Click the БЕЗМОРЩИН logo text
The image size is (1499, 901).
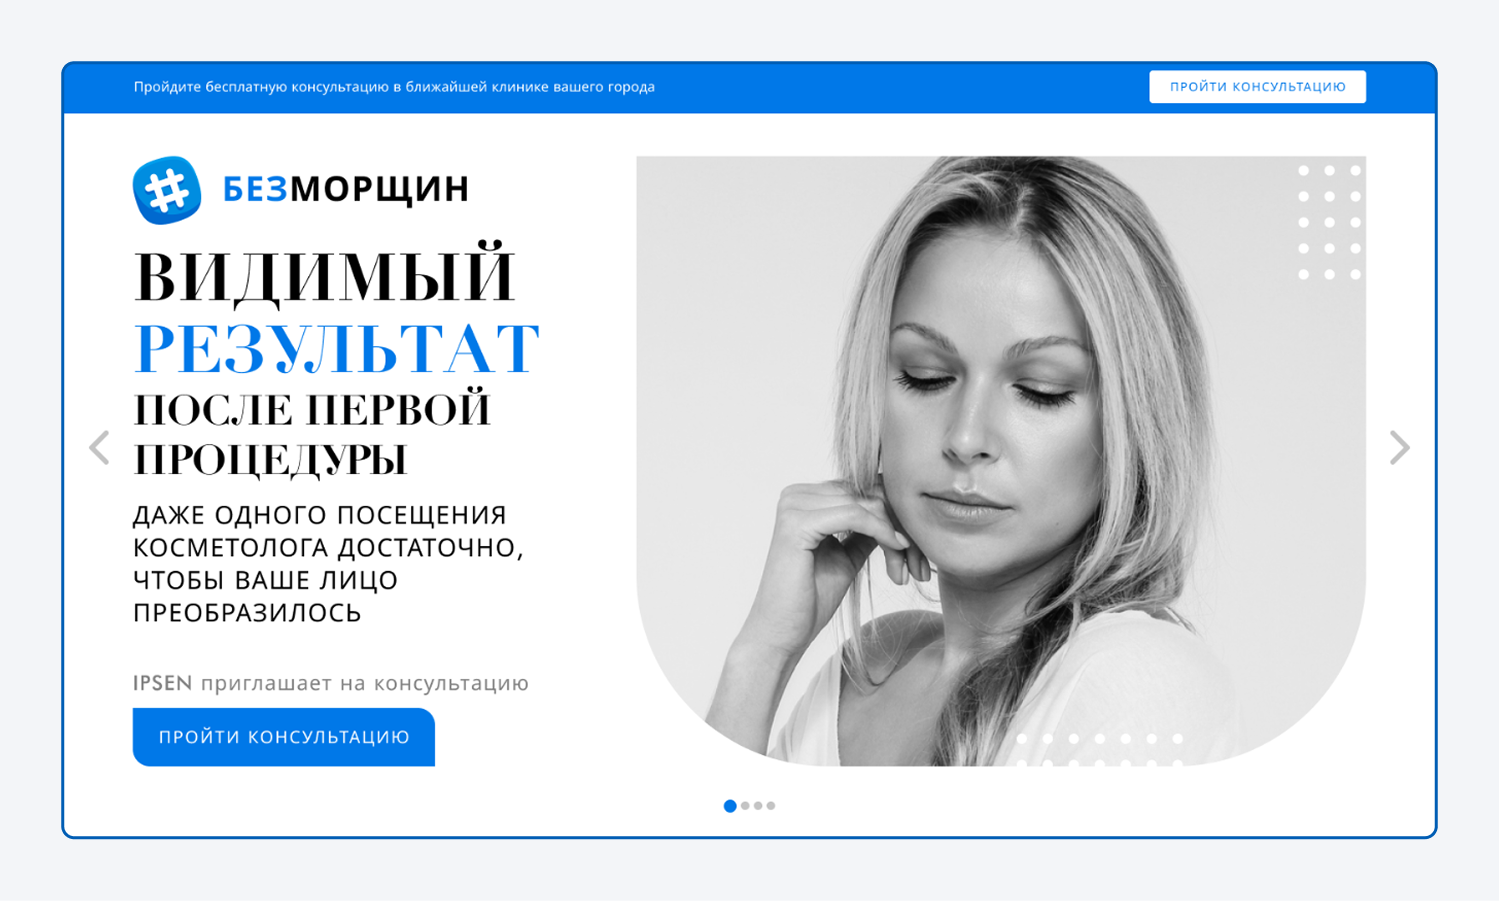pyautogui.click(x=346, y=189)
